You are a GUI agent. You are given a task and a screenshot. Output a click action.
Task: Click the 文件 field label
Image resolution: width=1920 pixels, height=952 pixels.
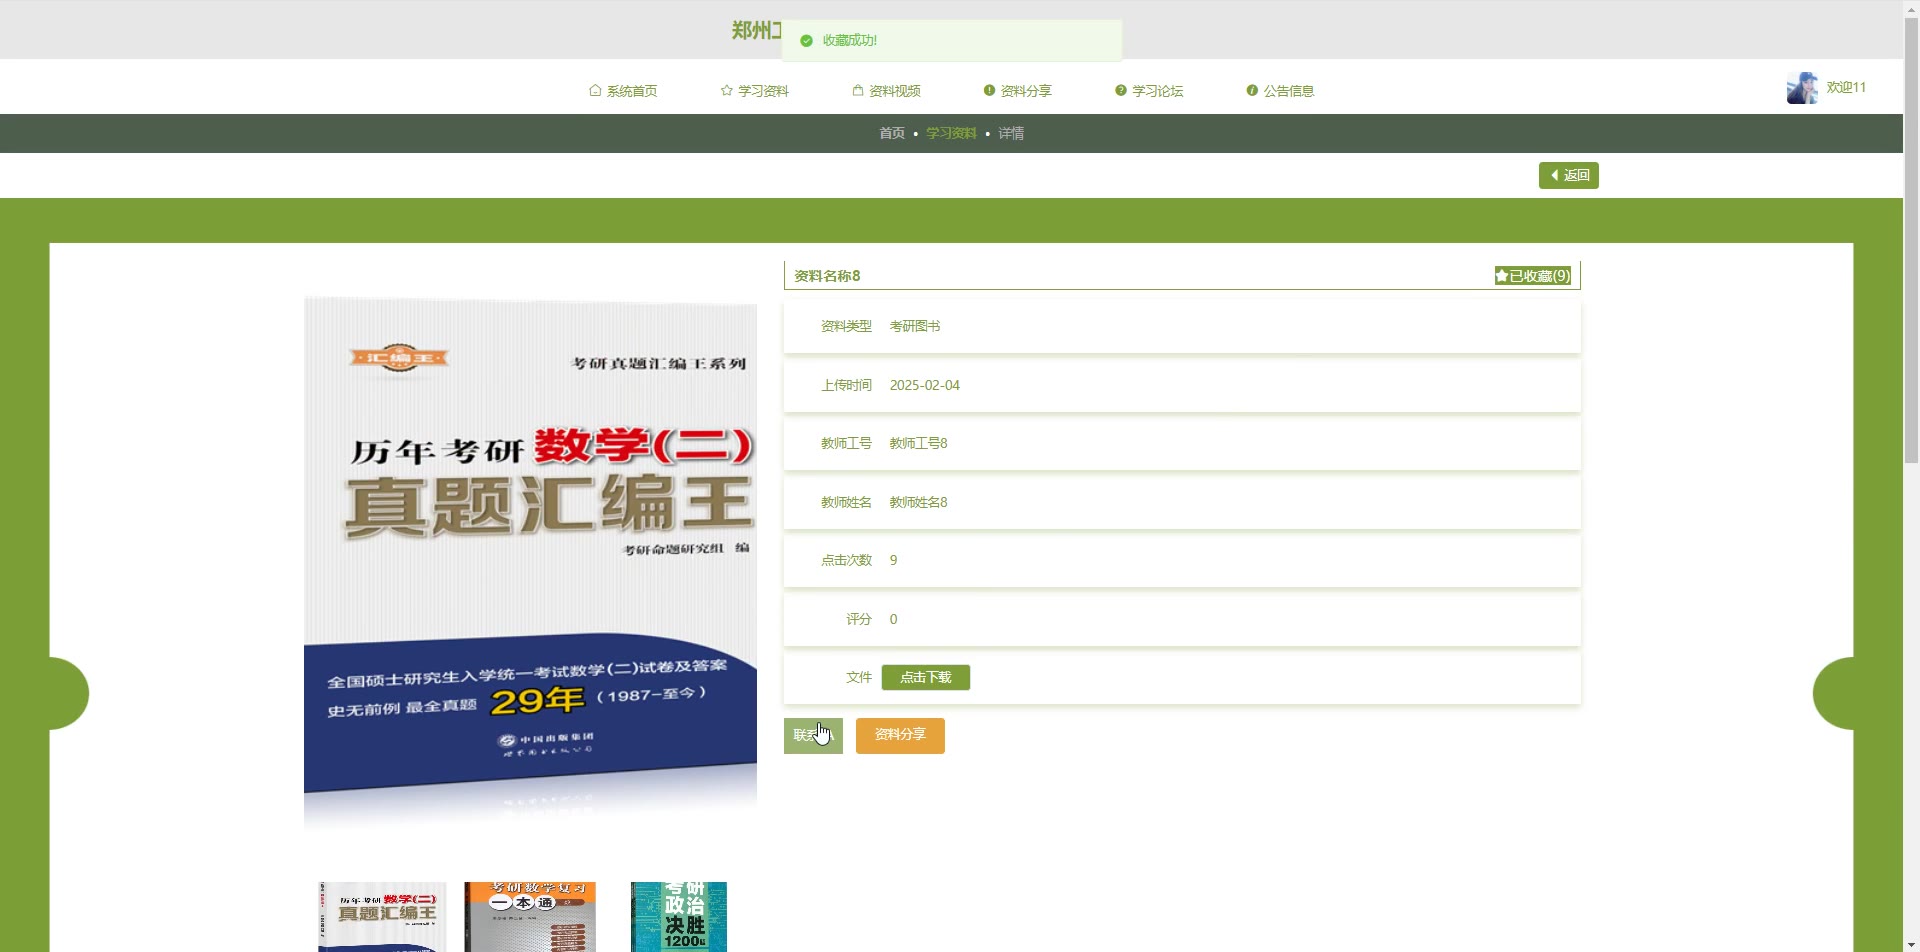click(859, 677)
